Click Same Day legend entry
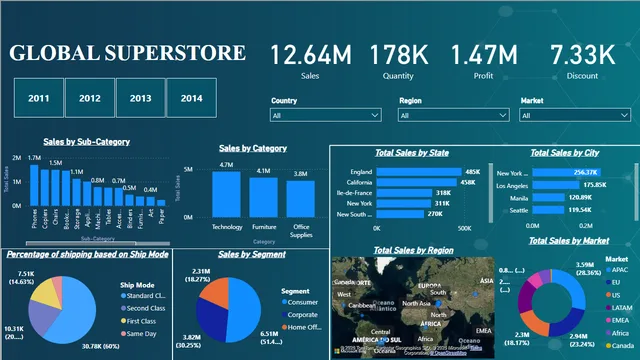The image size is (640, 360). [x=139, y=333]
